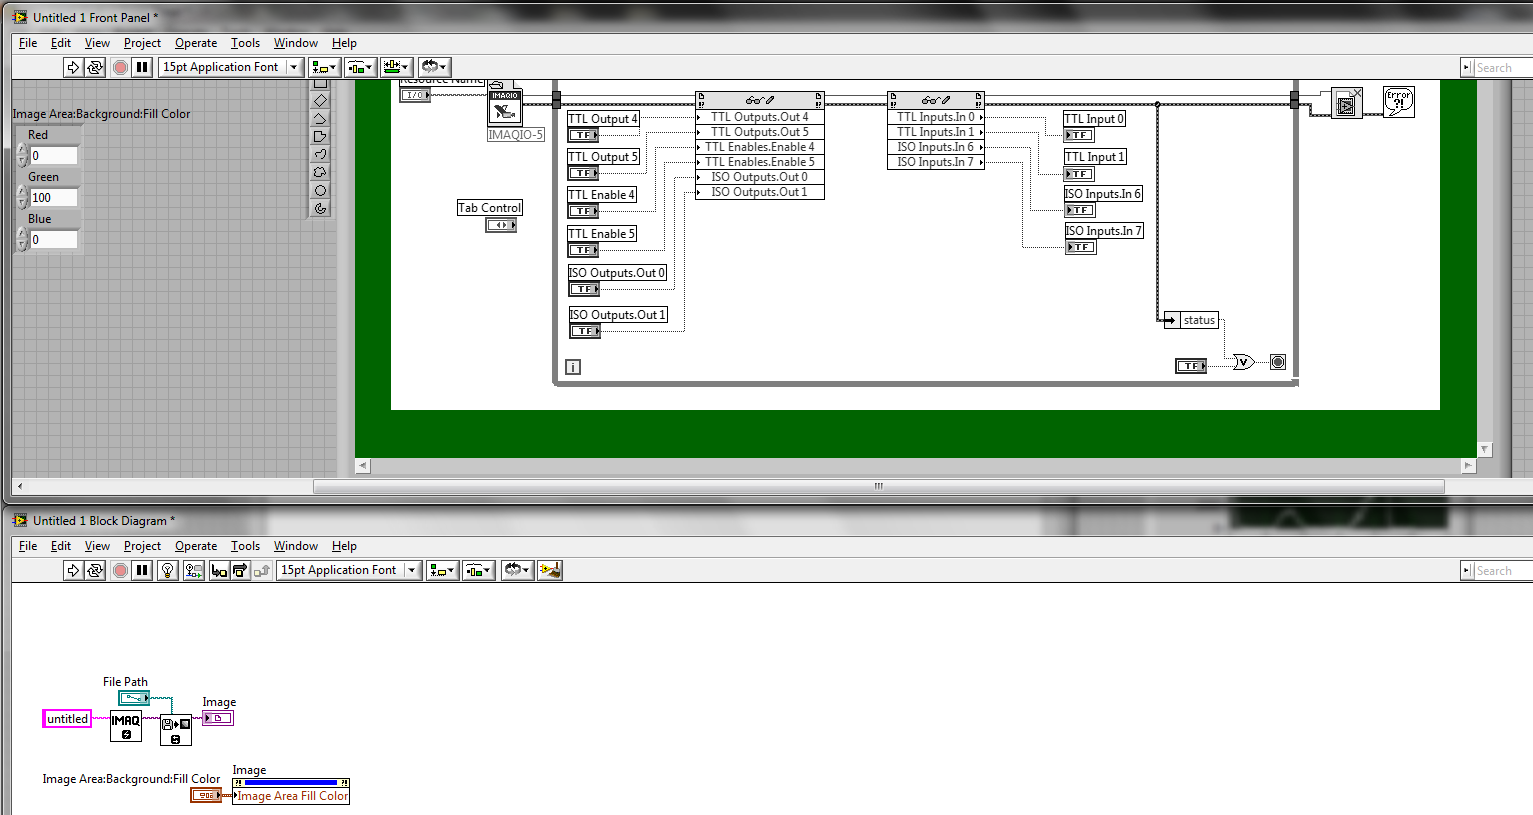Open Distribute Objects dropdown in Block Diagram
This screenshot has width=1533, height=815.
point(478,570)
